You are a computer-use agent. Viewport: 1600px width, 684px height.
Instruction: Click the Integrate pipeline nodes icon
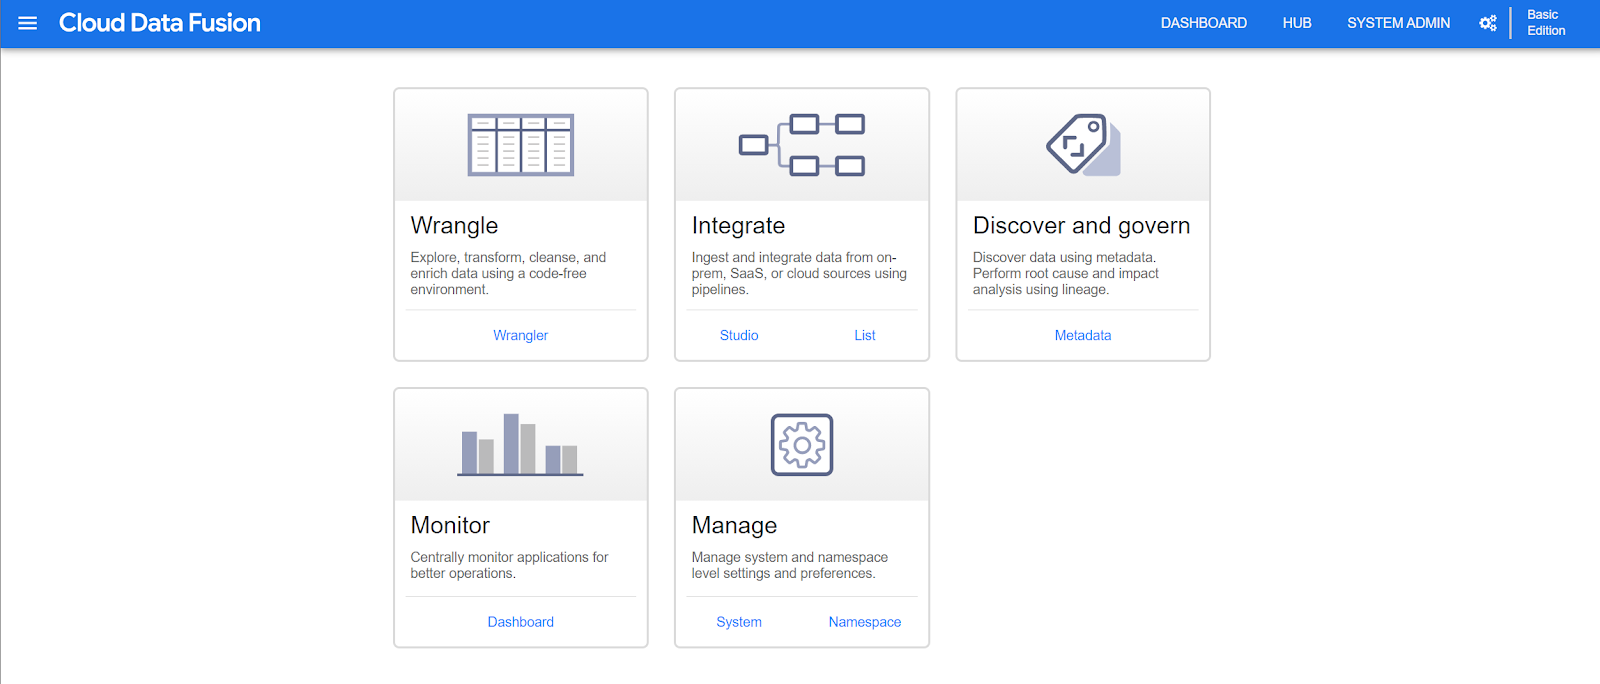[802, 145]
